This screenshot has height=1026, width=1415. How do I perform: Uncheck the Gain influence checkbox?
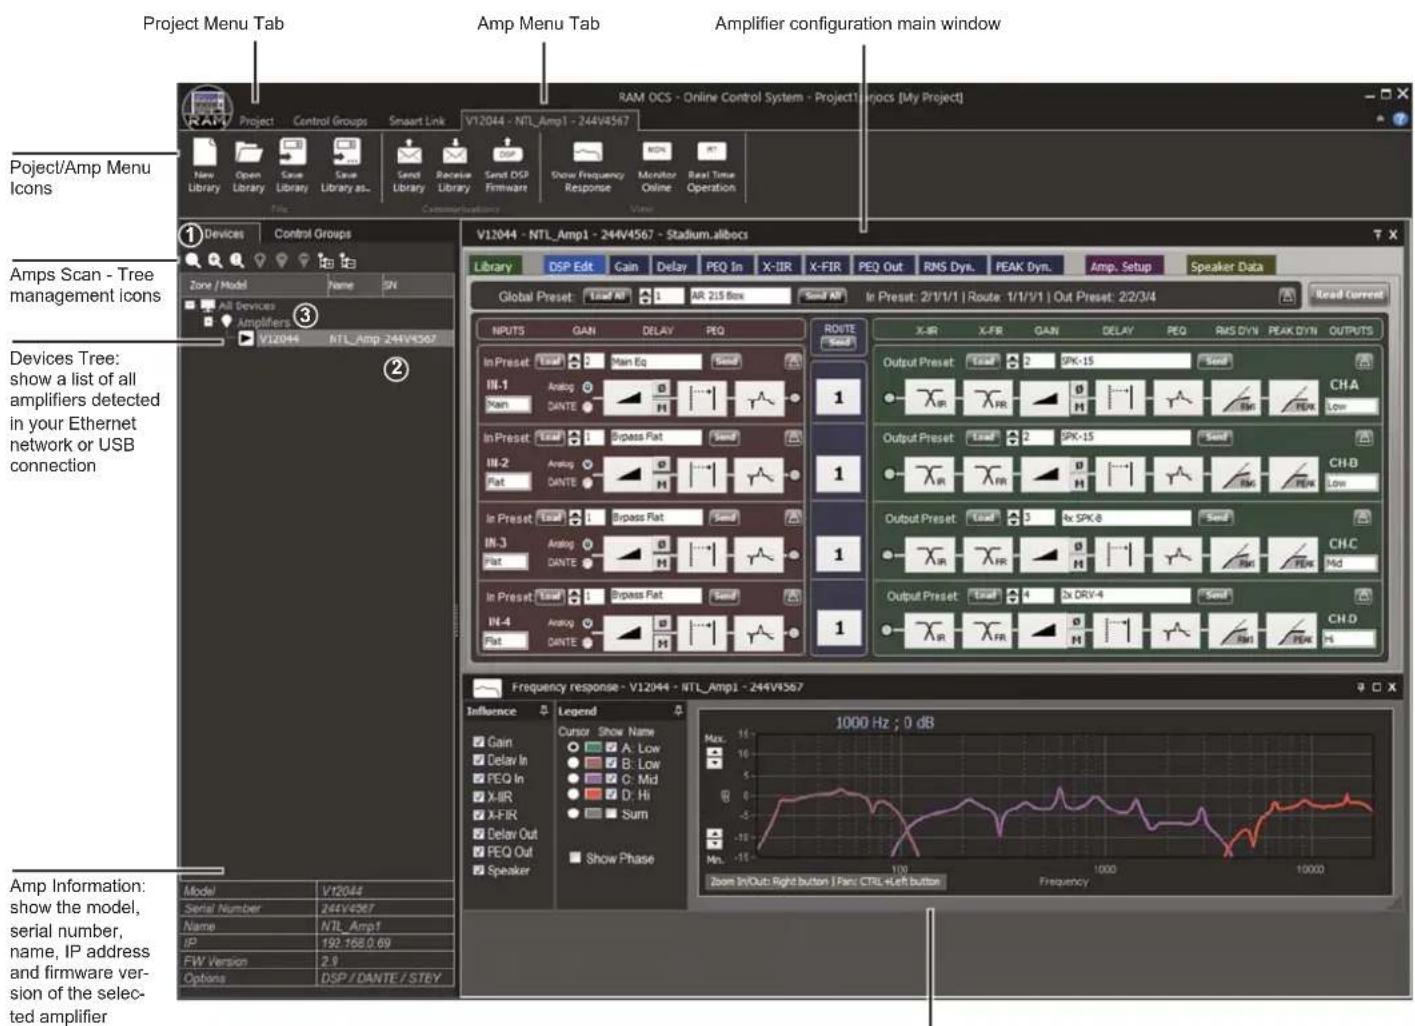pos(479,742)
